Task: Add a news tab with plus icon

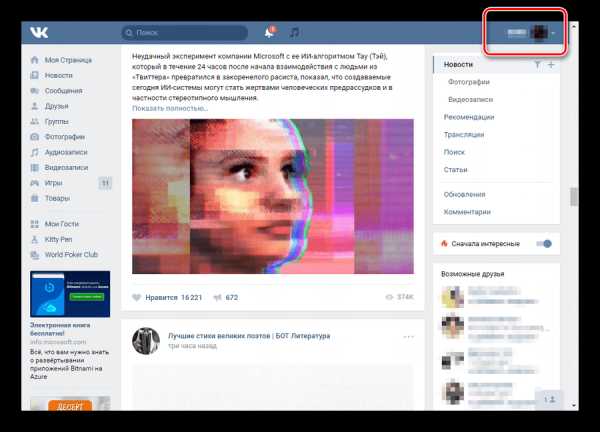Action: 551,65
